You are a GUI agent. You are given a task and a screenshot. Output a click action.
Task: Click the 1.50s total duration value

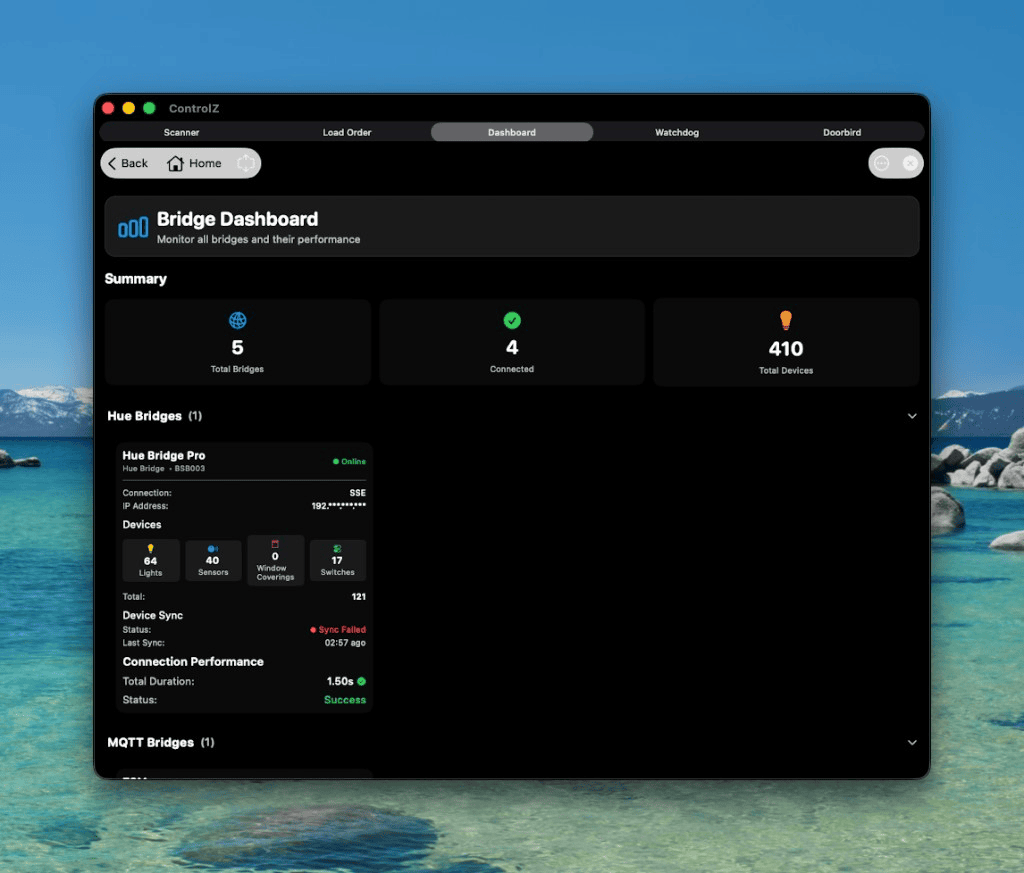pos(340,681)
